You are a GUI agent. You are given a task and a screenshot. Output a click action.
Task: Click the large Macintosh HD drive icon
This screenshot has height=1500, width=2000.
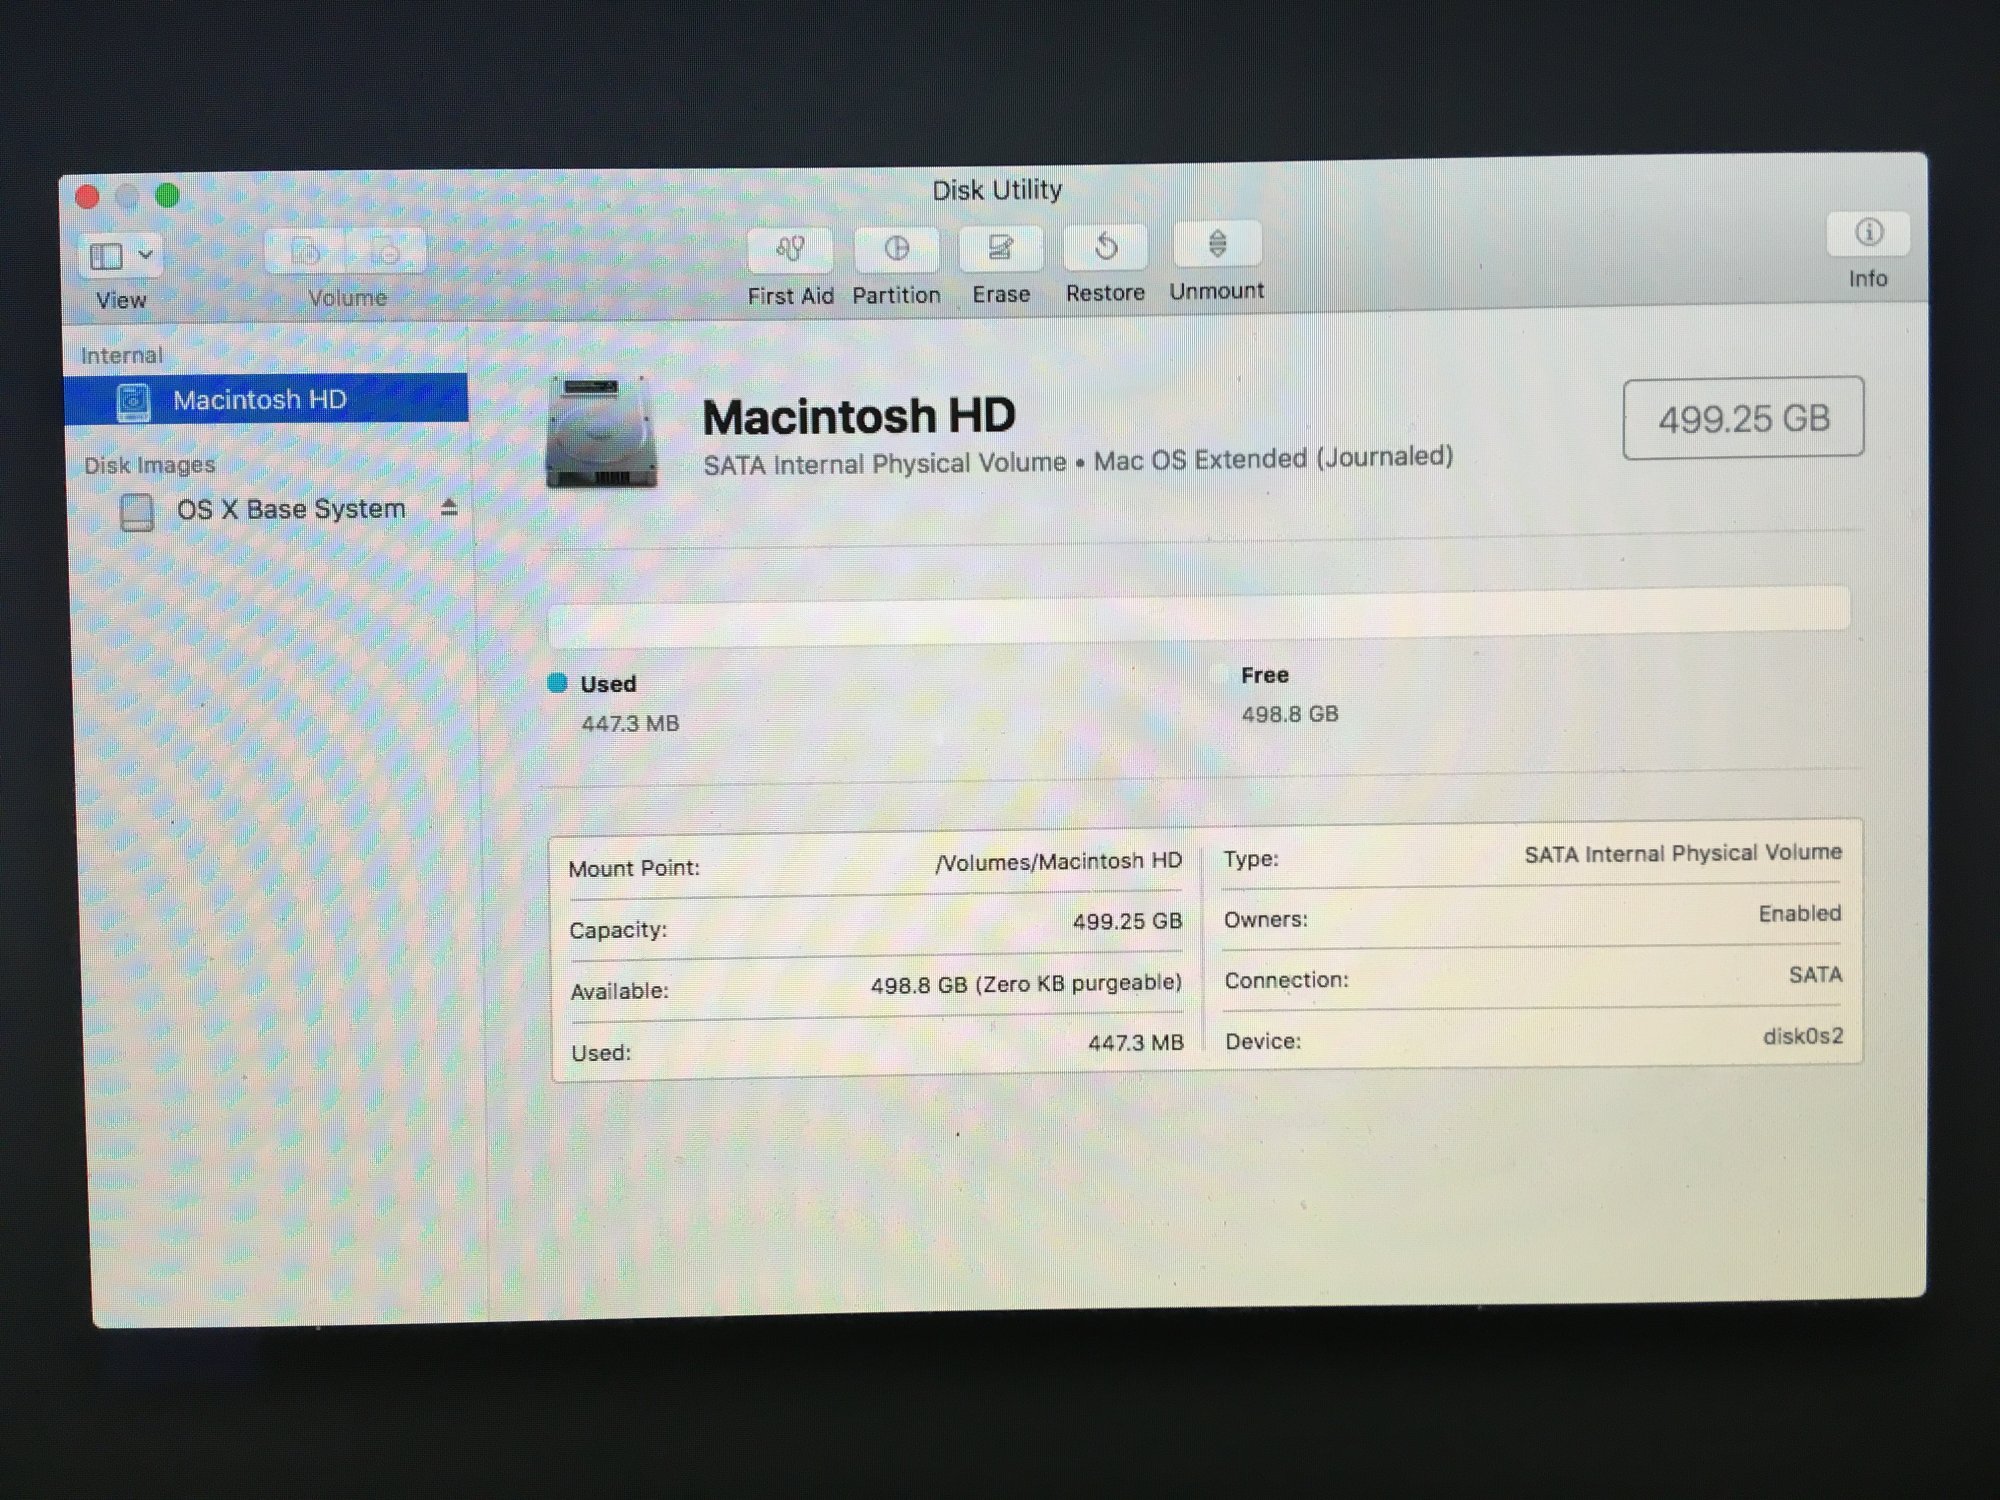(x=601, y=433)
